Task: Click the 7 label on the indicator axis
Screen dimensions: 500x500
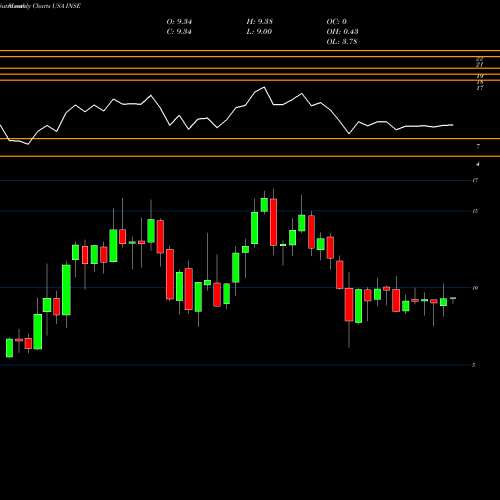Action: pyautogui.click(x=478, y=146)
